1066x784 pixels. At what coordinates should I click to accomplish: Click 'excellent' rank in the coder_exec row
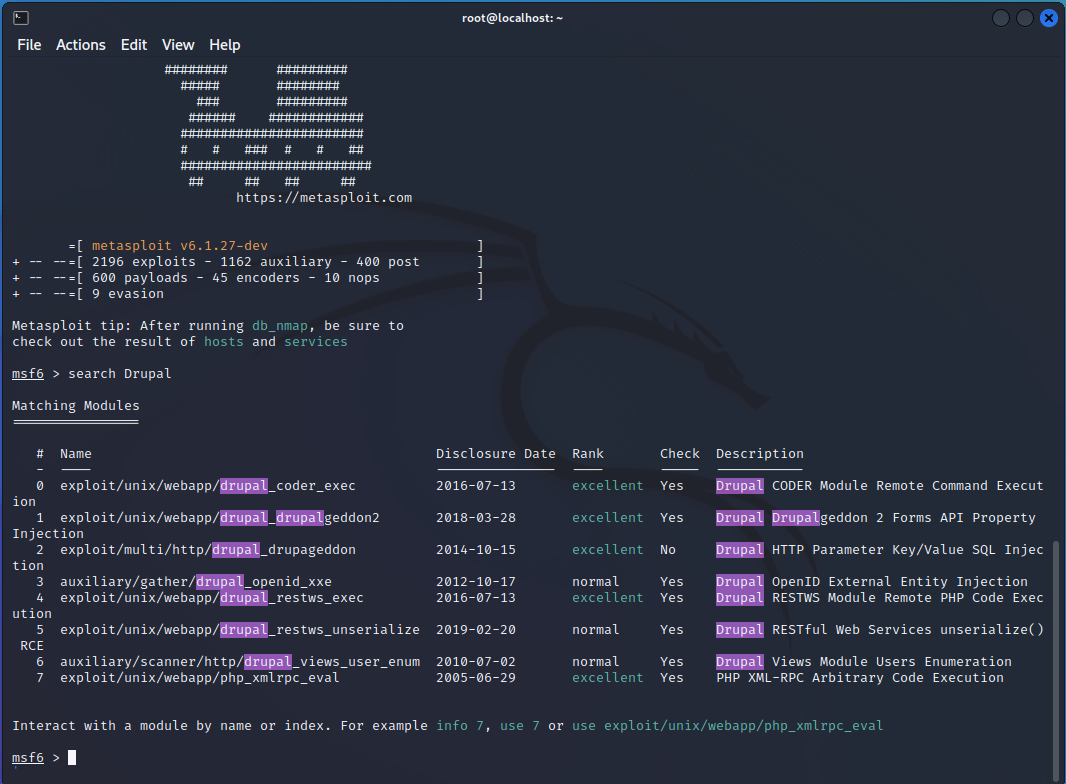click(x=608, y=485)
